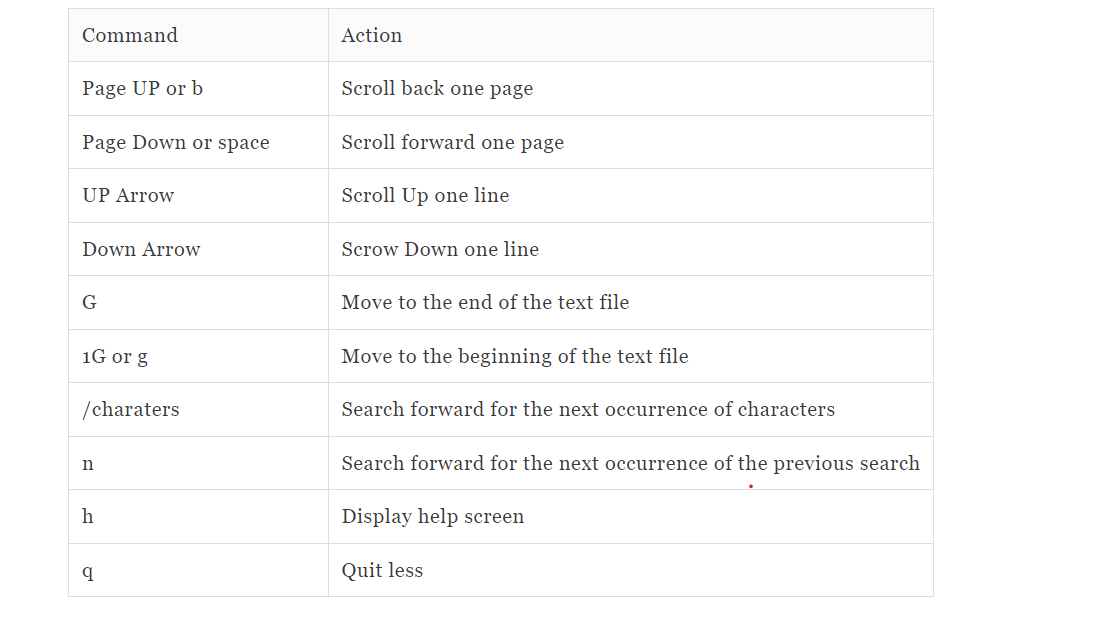
Task: Click the "h" command cell
Action: (88, 517)
